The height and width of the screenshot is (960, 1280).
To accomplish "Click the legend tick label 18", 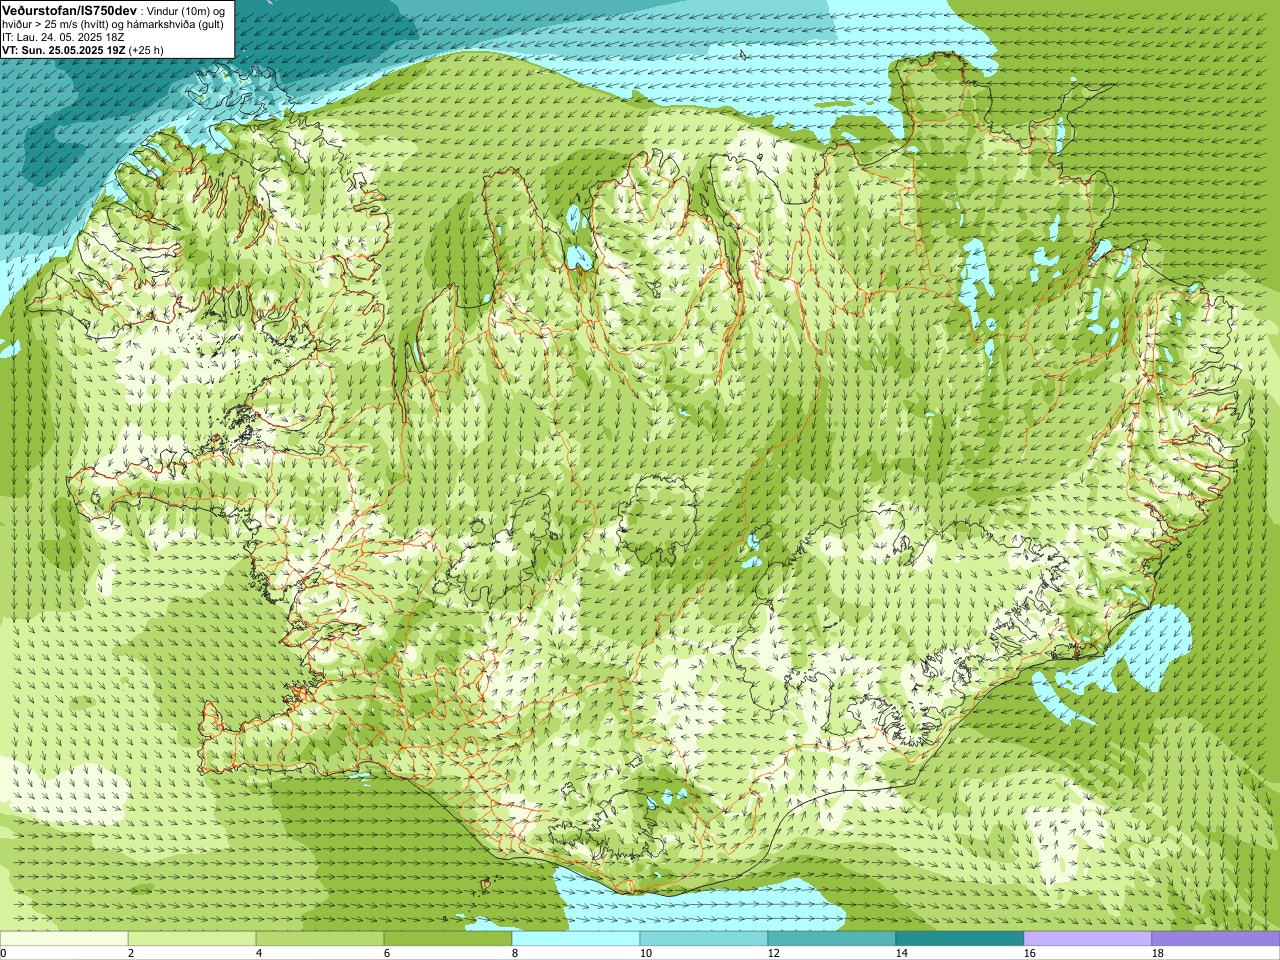I will coord(1158,954).
